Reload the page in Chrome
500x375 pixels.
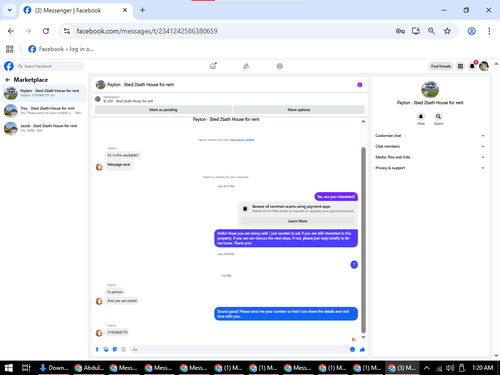pos(46,31)
